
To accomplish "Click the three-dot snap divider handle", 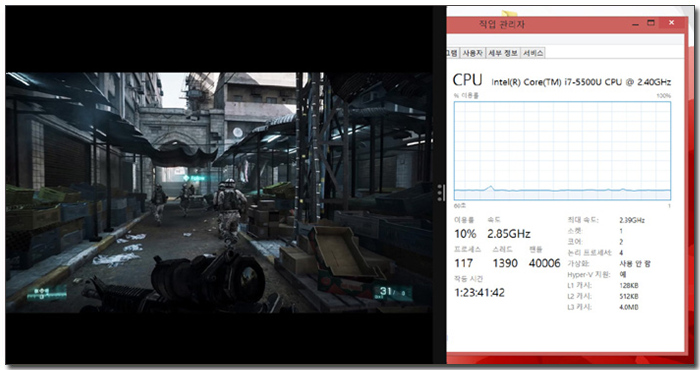I will pyautogui.click(x=440, y=193).
